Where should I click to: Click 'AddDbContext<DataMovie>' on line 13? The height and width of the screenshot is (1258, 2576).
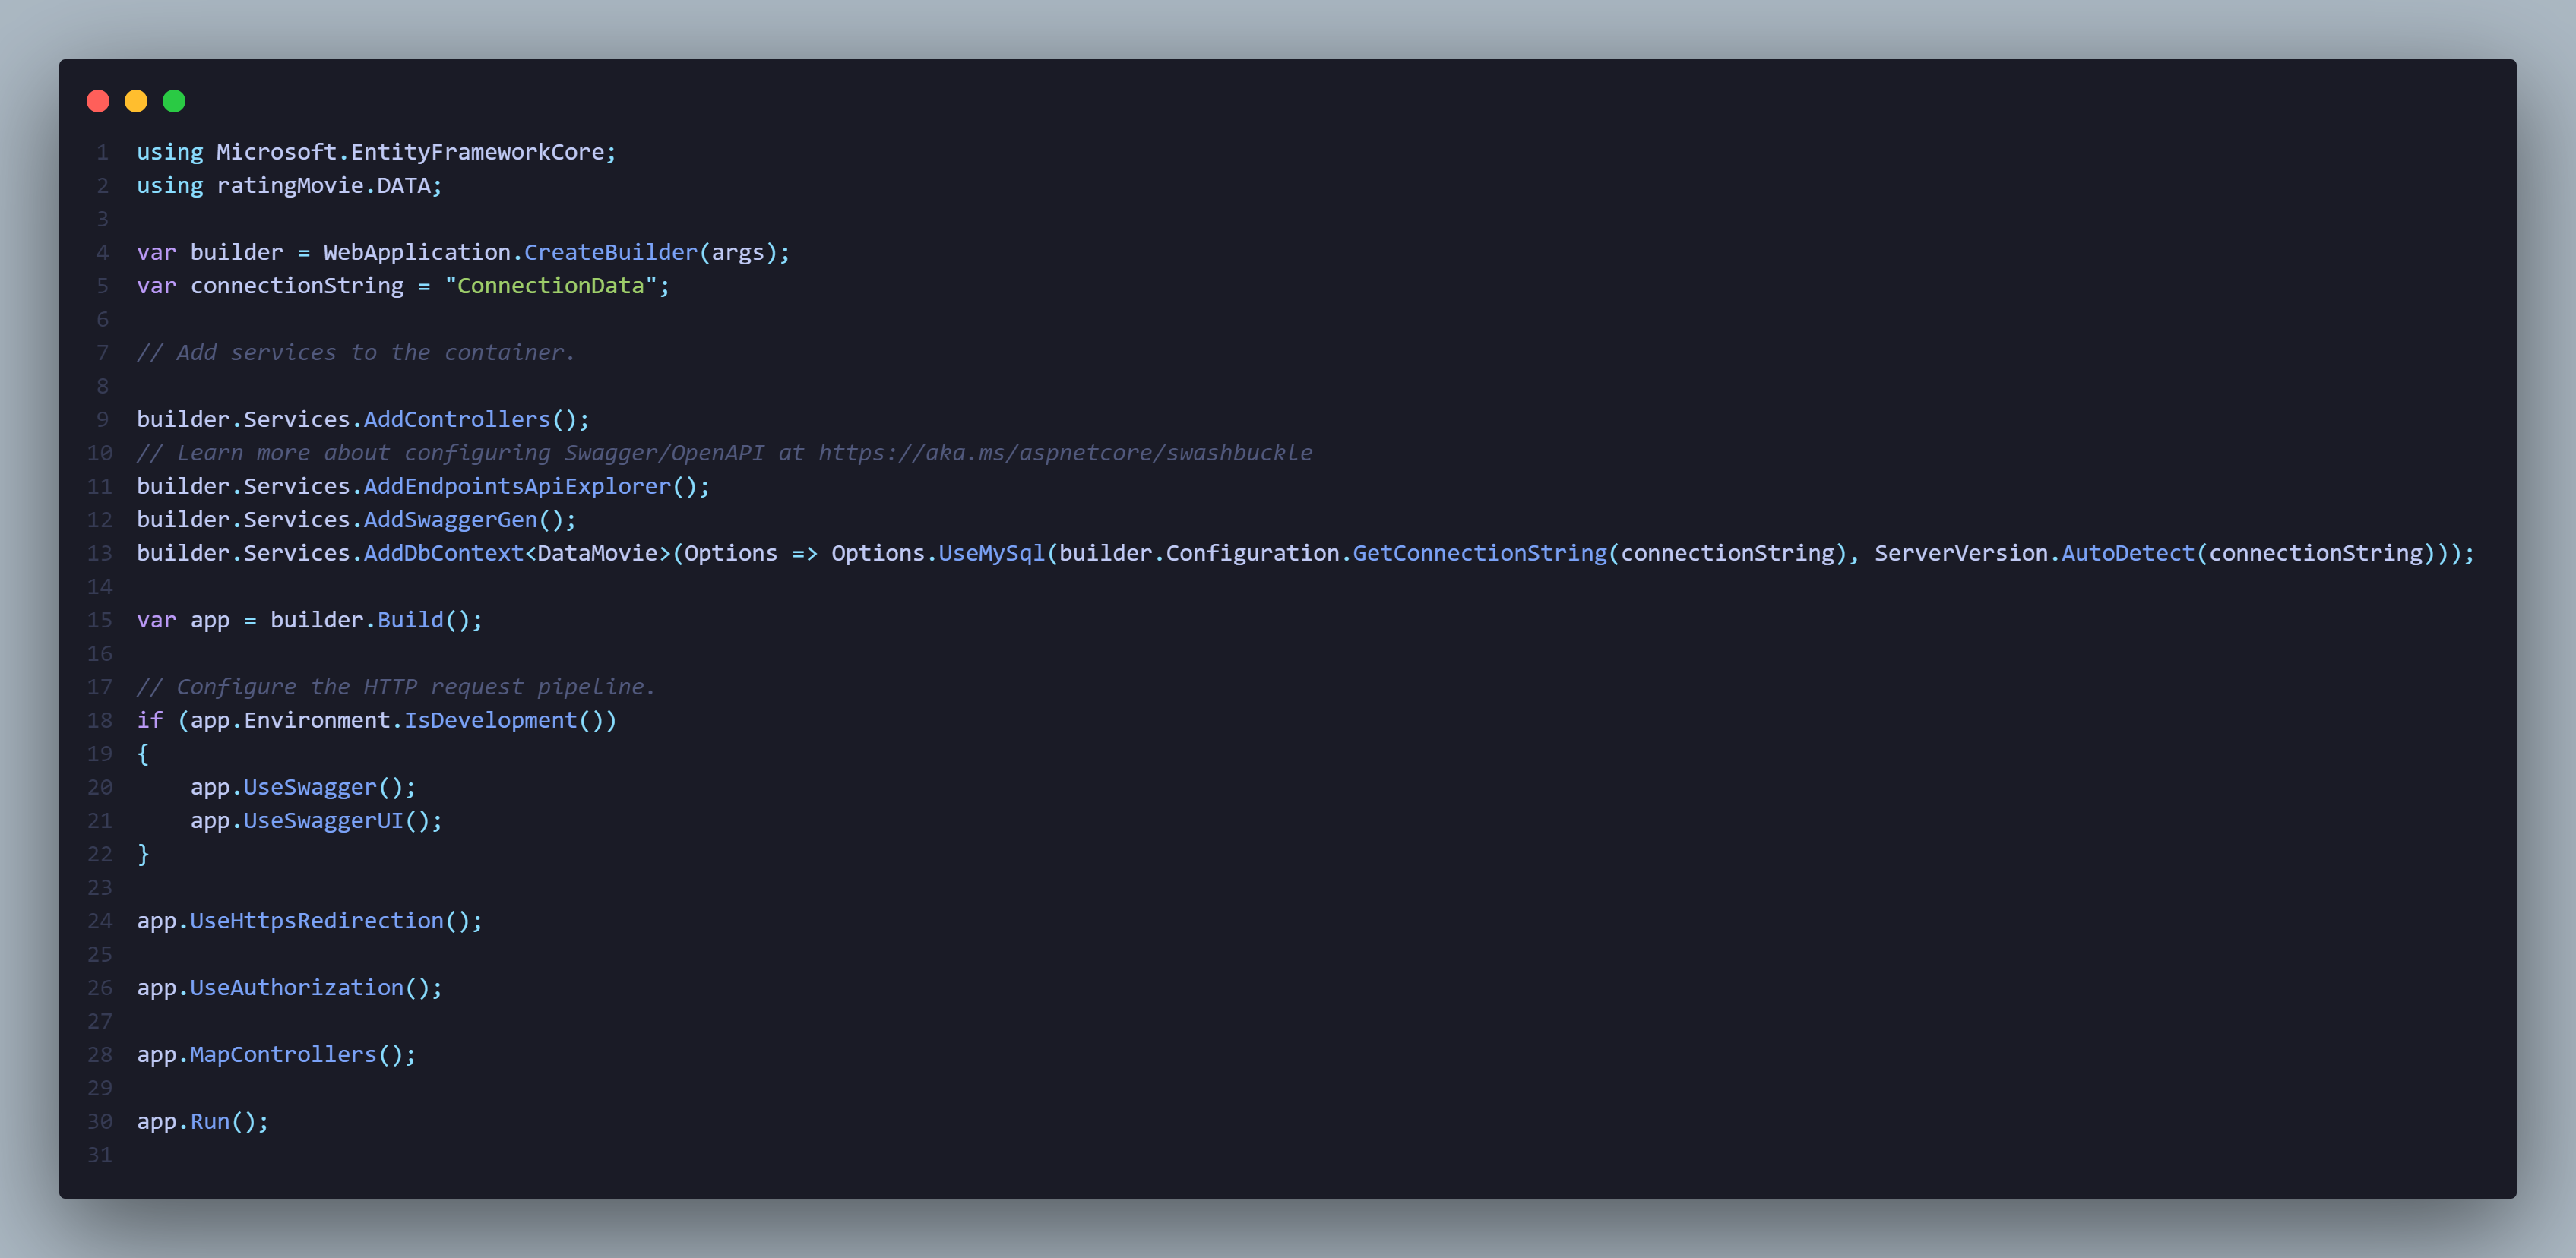(x=517, y=553)
